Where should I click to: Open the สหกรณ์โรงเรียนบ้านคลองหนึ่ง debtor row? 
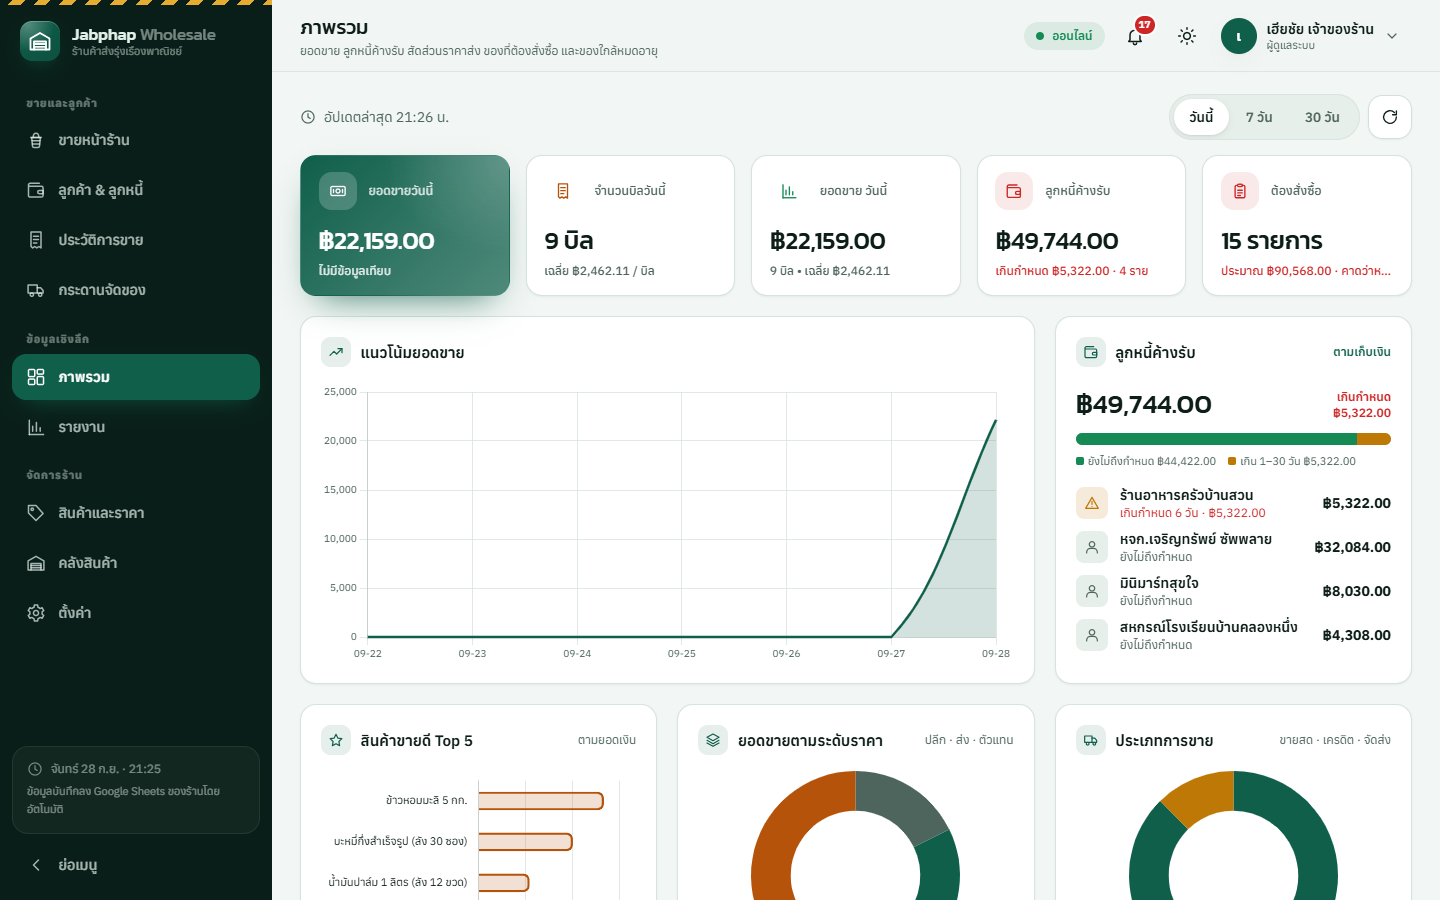(1233, 635)
